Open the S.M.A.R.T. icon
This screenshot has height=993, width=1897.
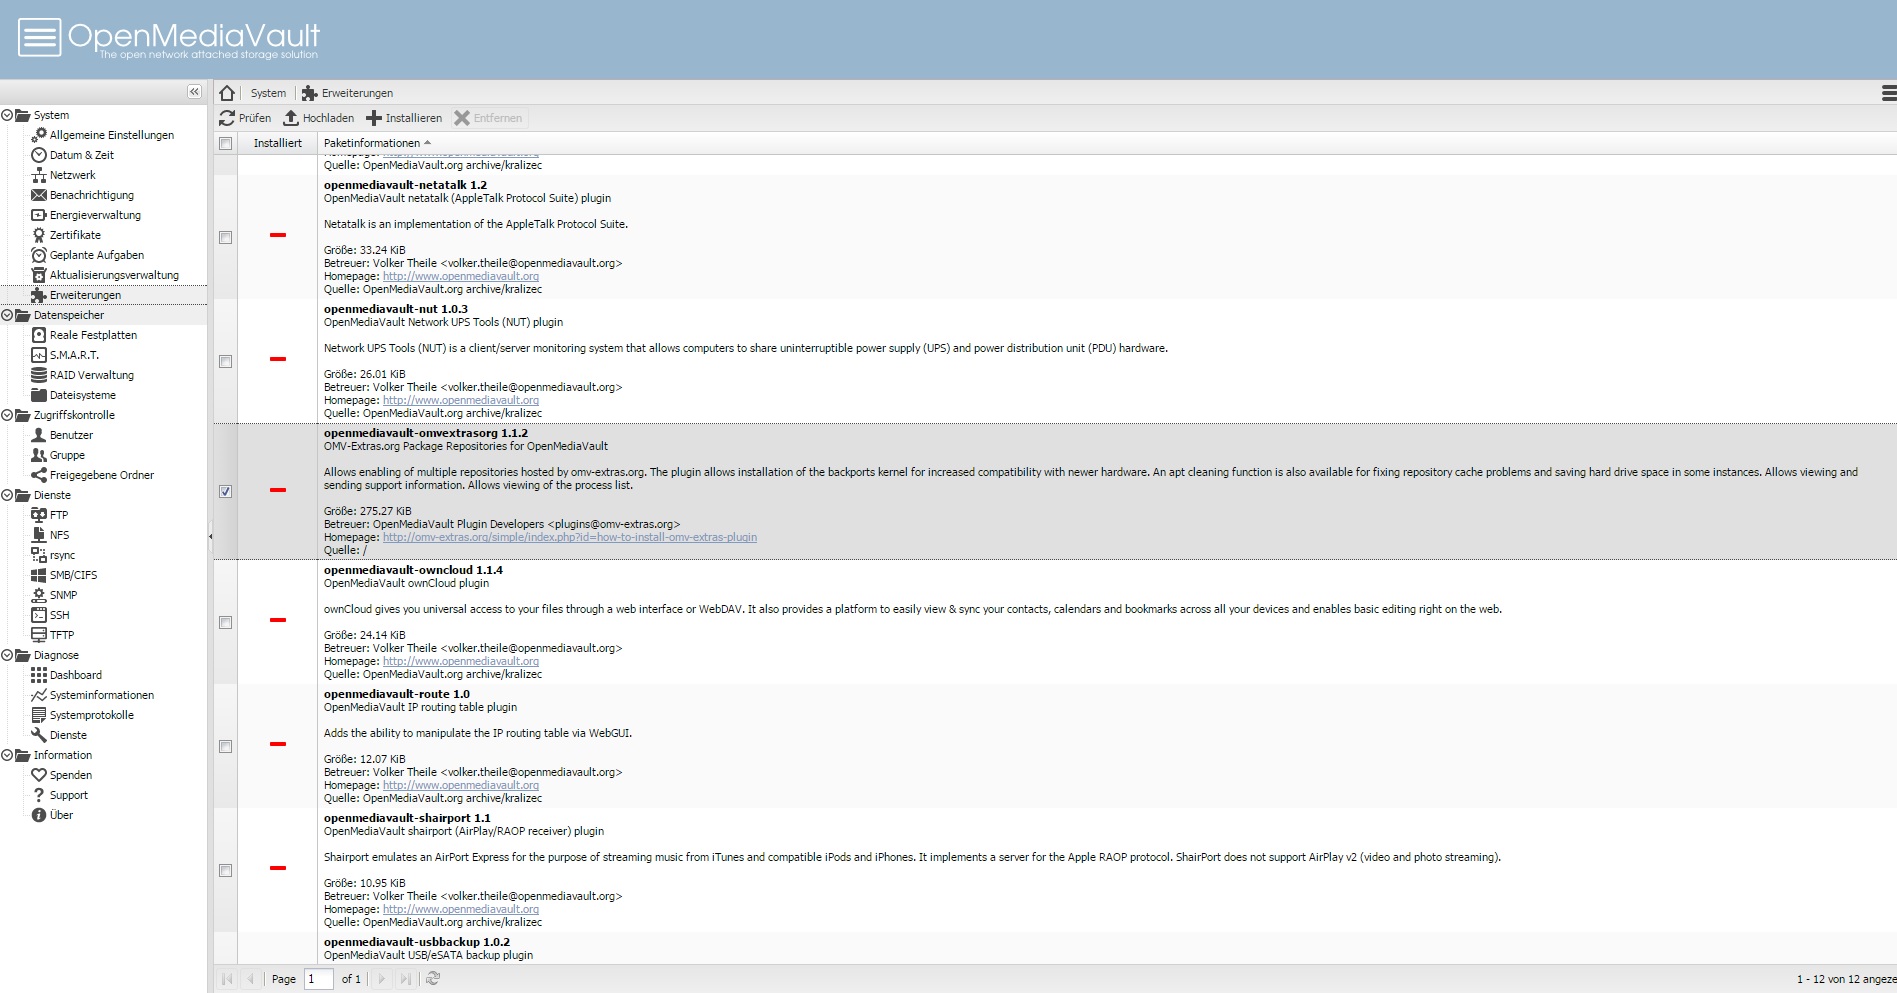point(39,355)
